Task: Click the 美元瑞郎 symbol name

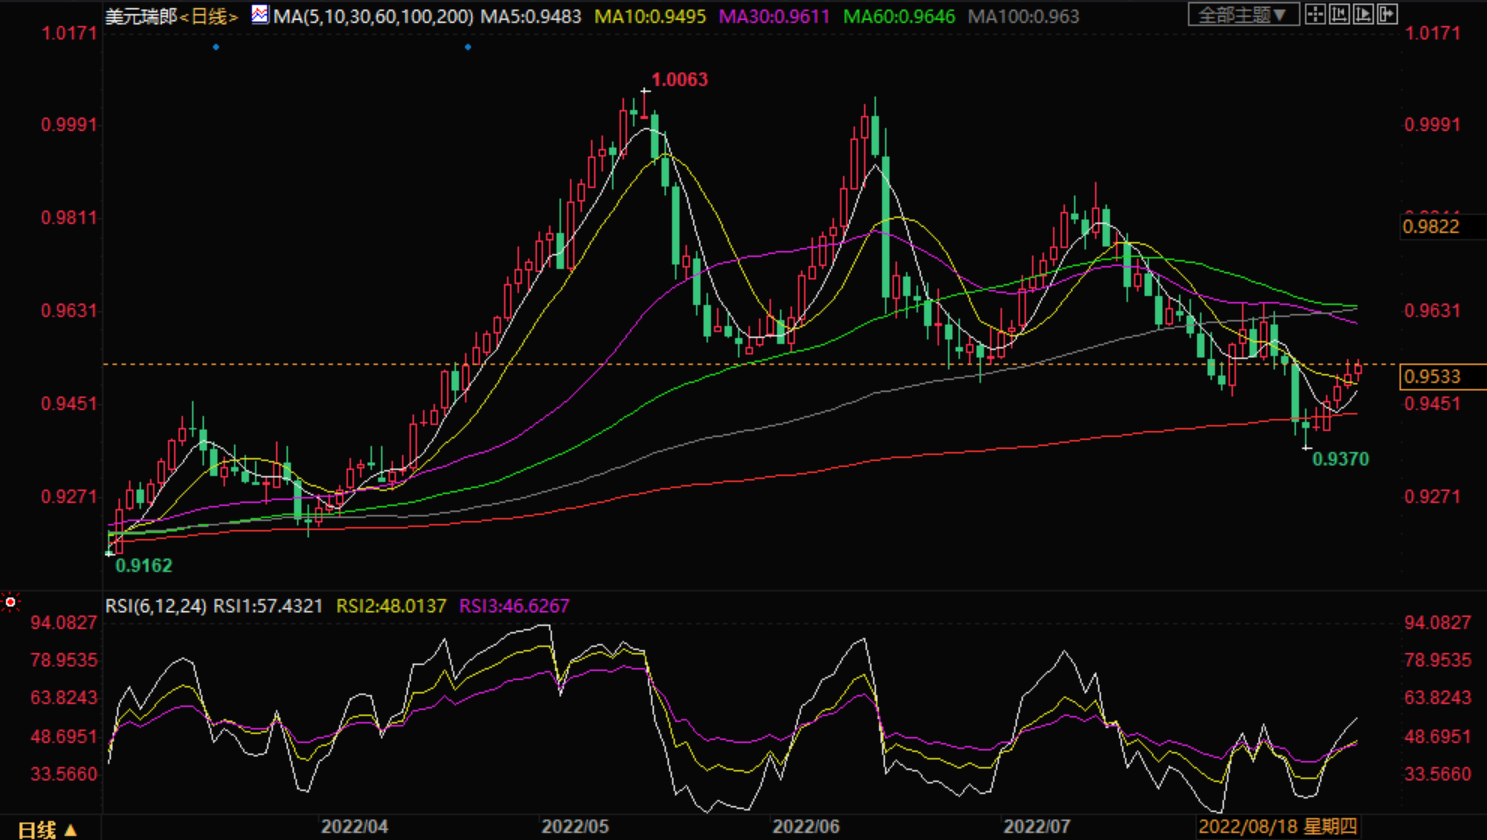Action: click(x=141, y=17)
